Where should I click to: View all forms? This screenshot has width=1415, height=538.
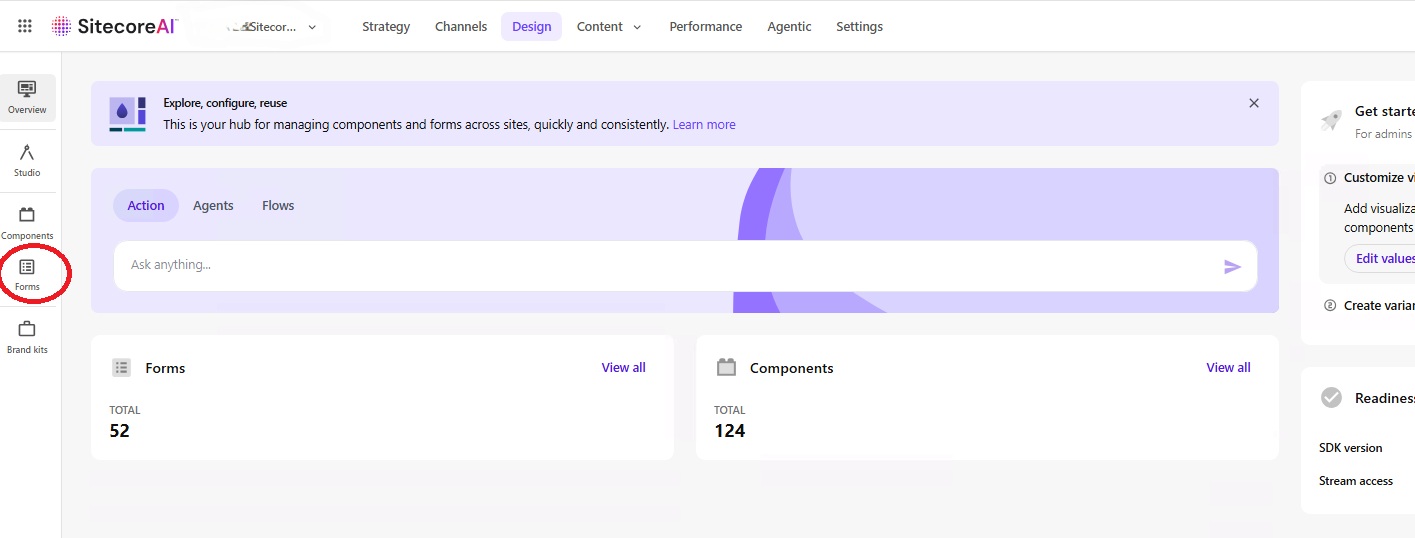[624, 368]
